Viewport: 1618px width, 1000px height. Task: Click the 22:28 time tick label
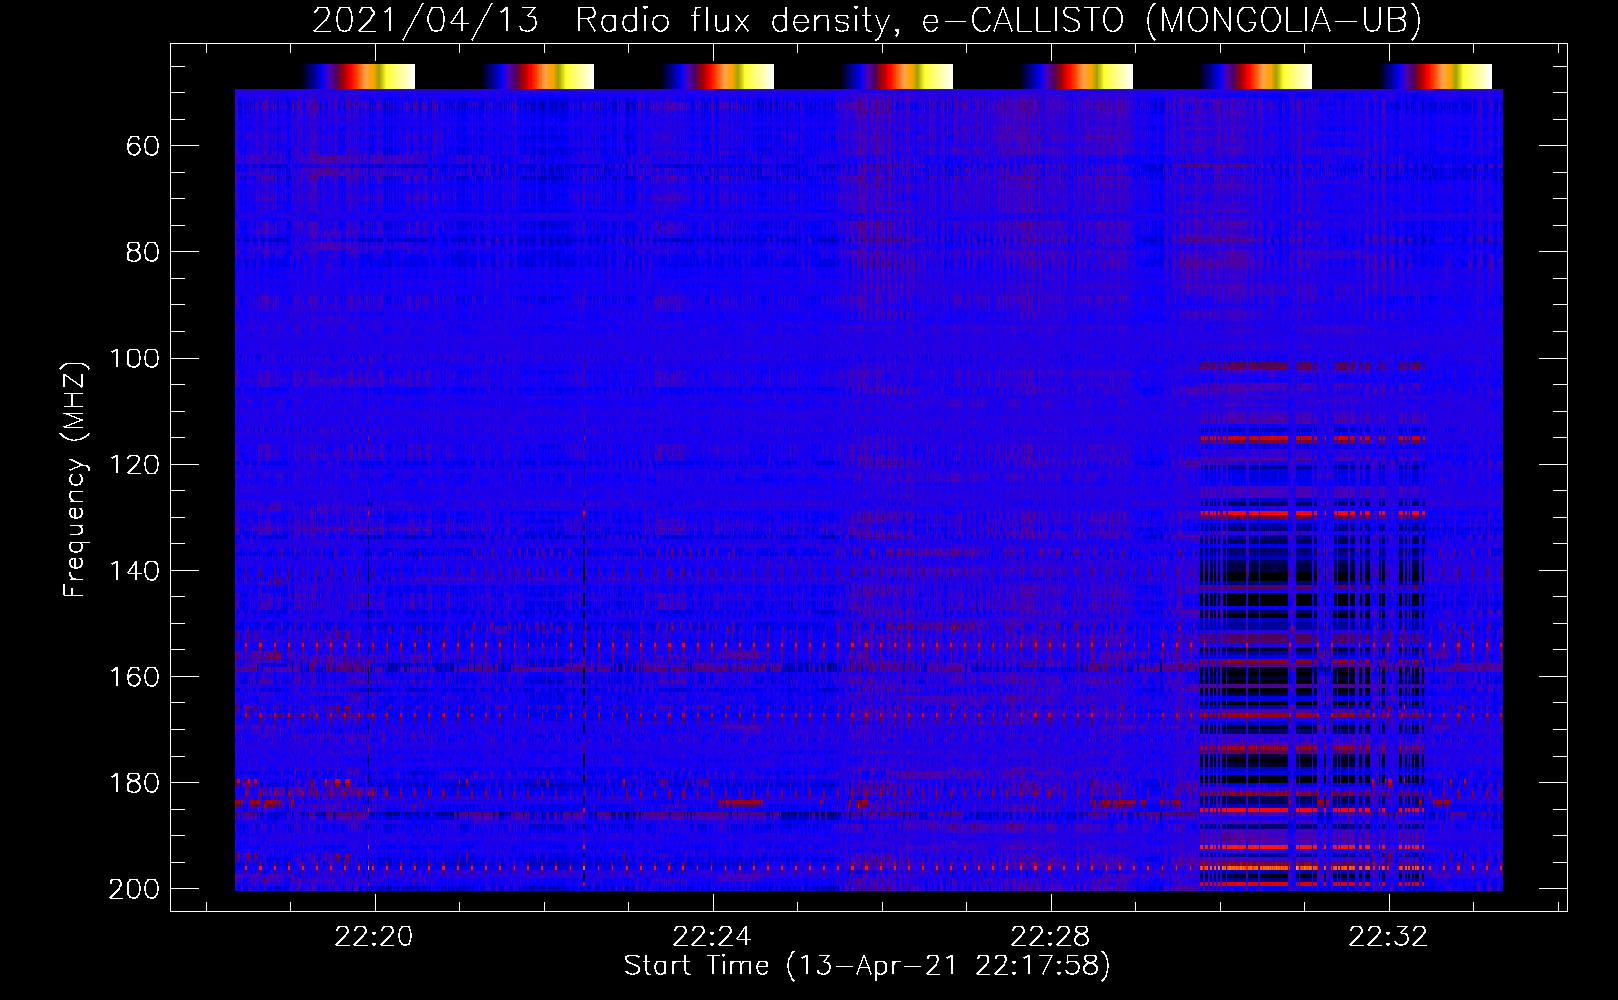(x=1049, y=937)
